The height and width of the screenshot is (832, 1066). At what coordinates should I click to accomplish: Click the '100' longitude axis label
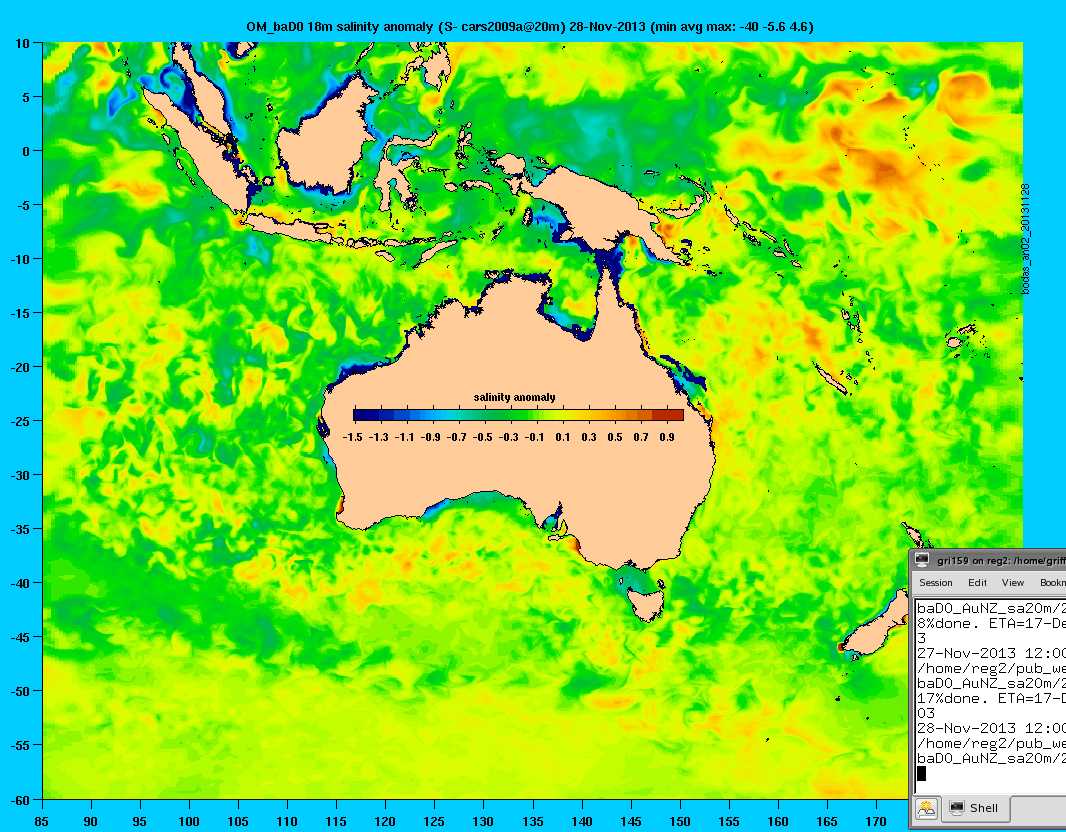pyautogui.click(x=188, y=821)
